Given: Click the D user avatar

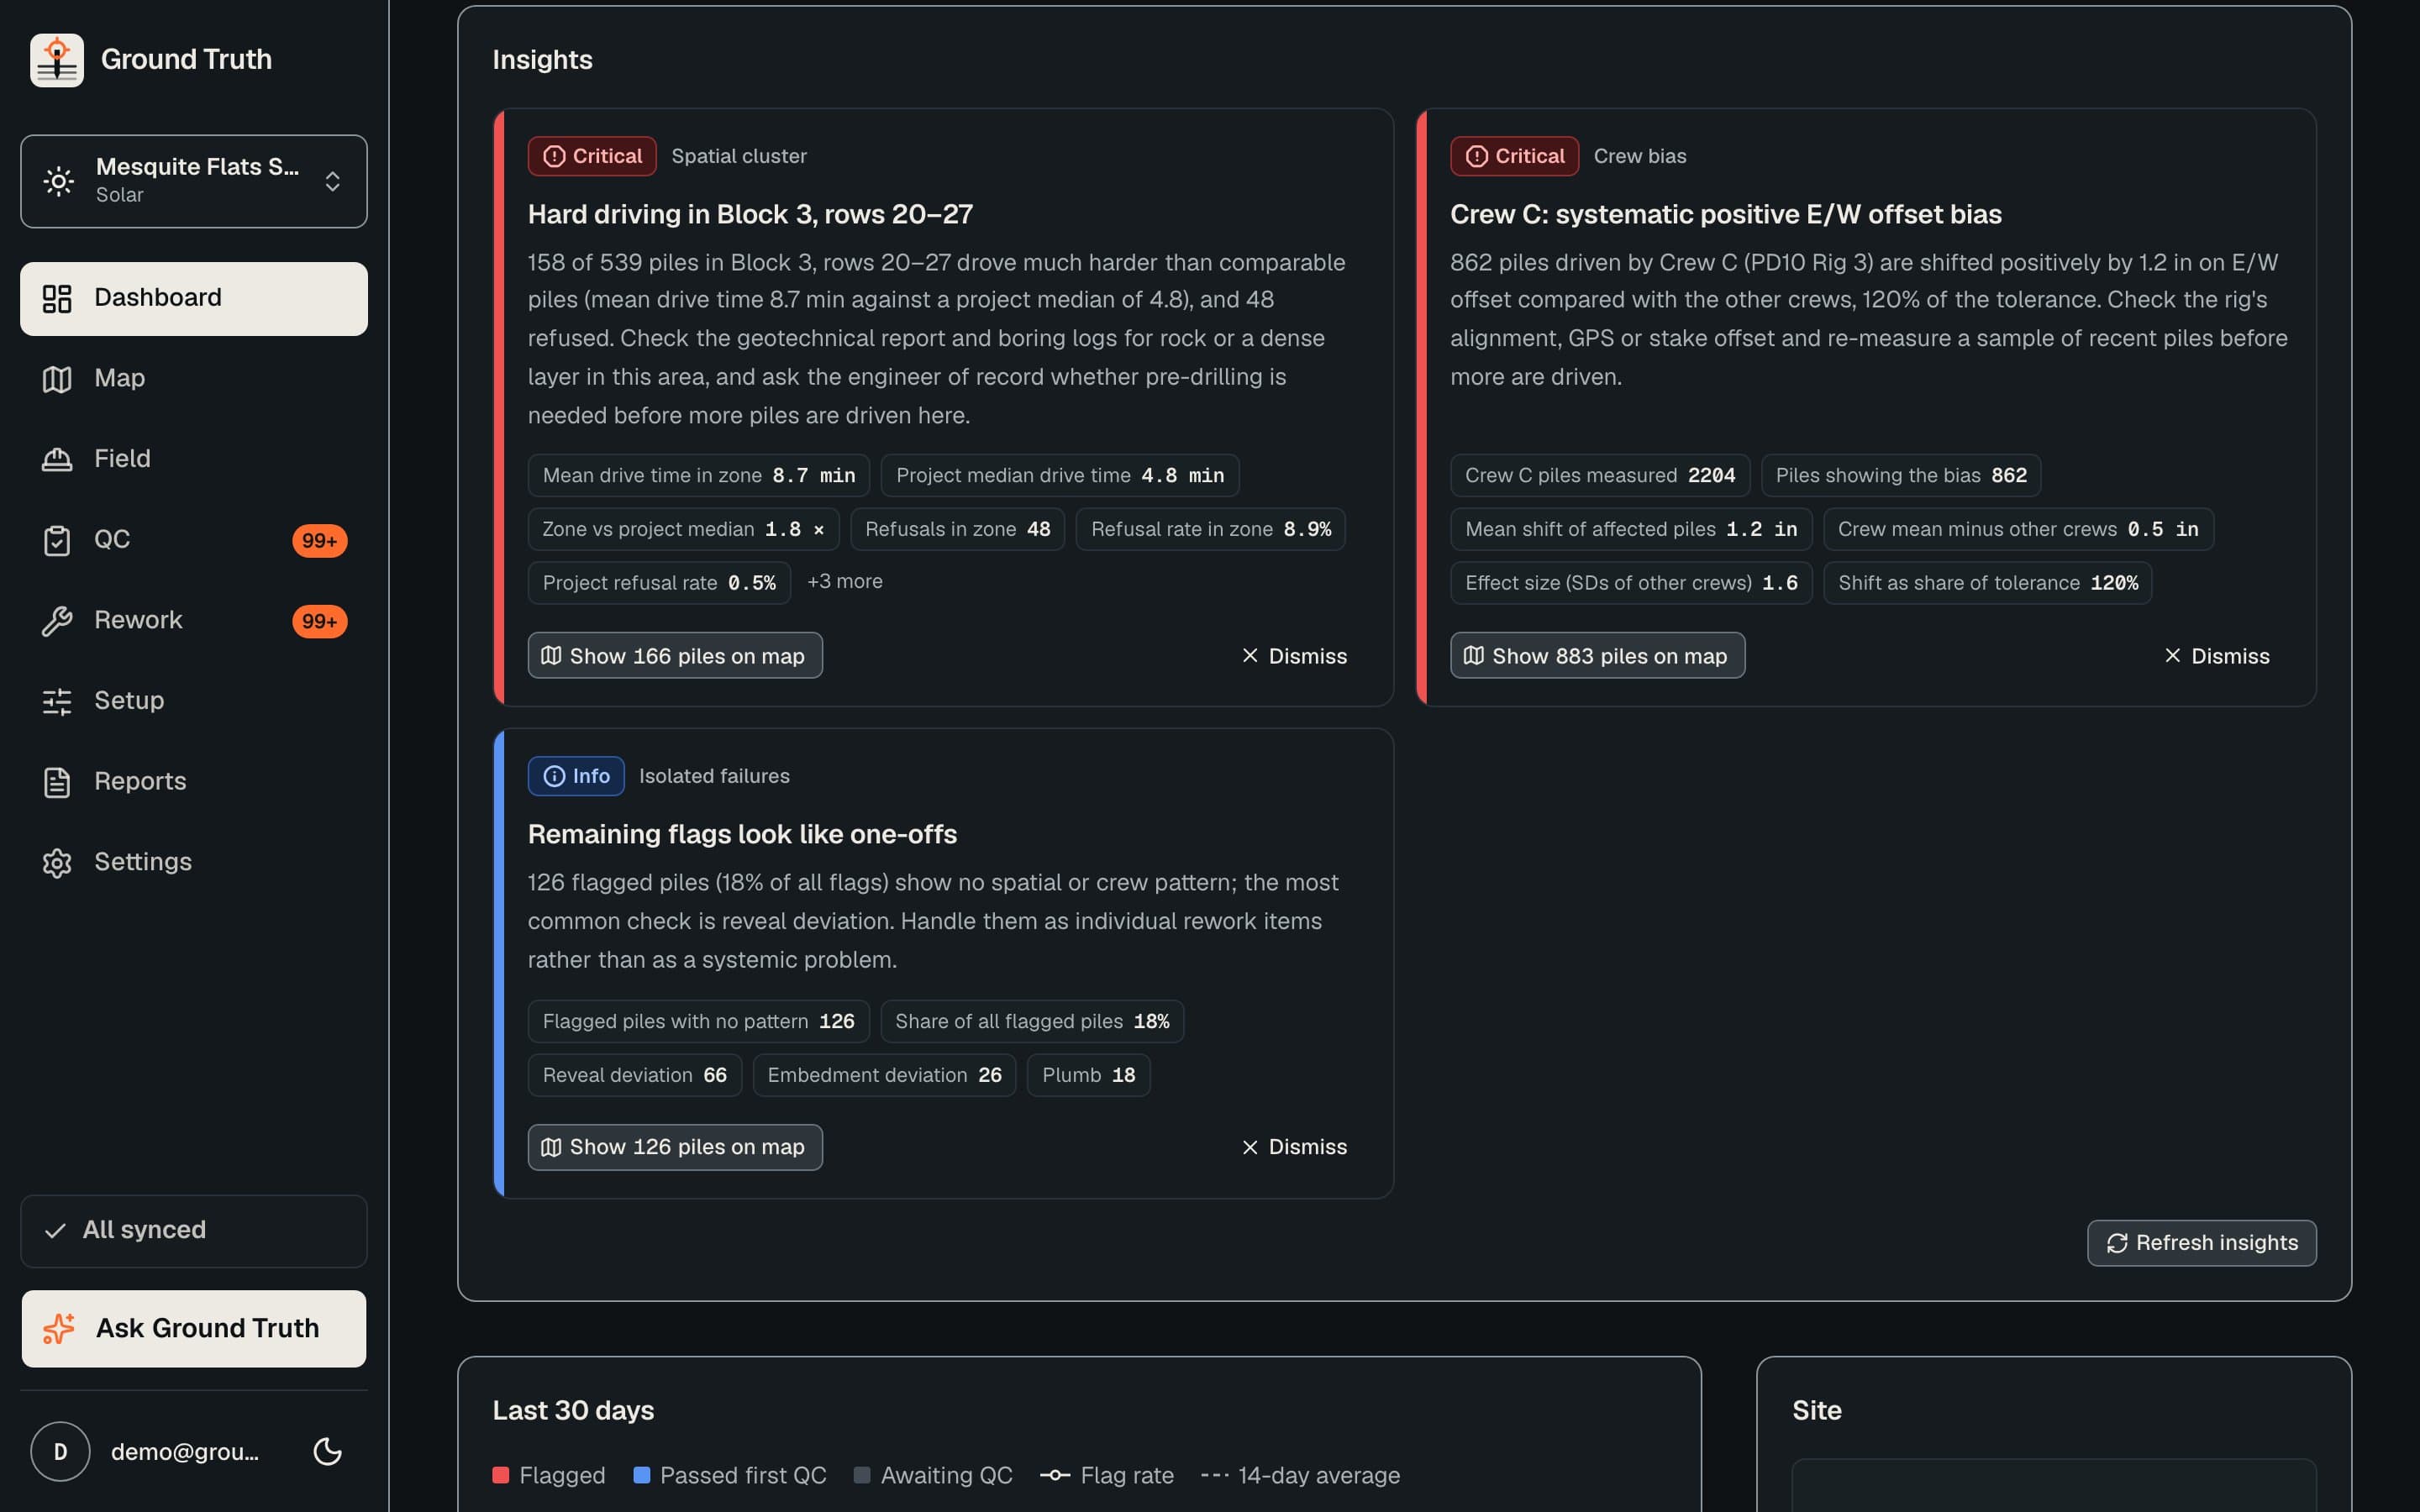Looking at the screenshot, I should tap(60, 1451).
